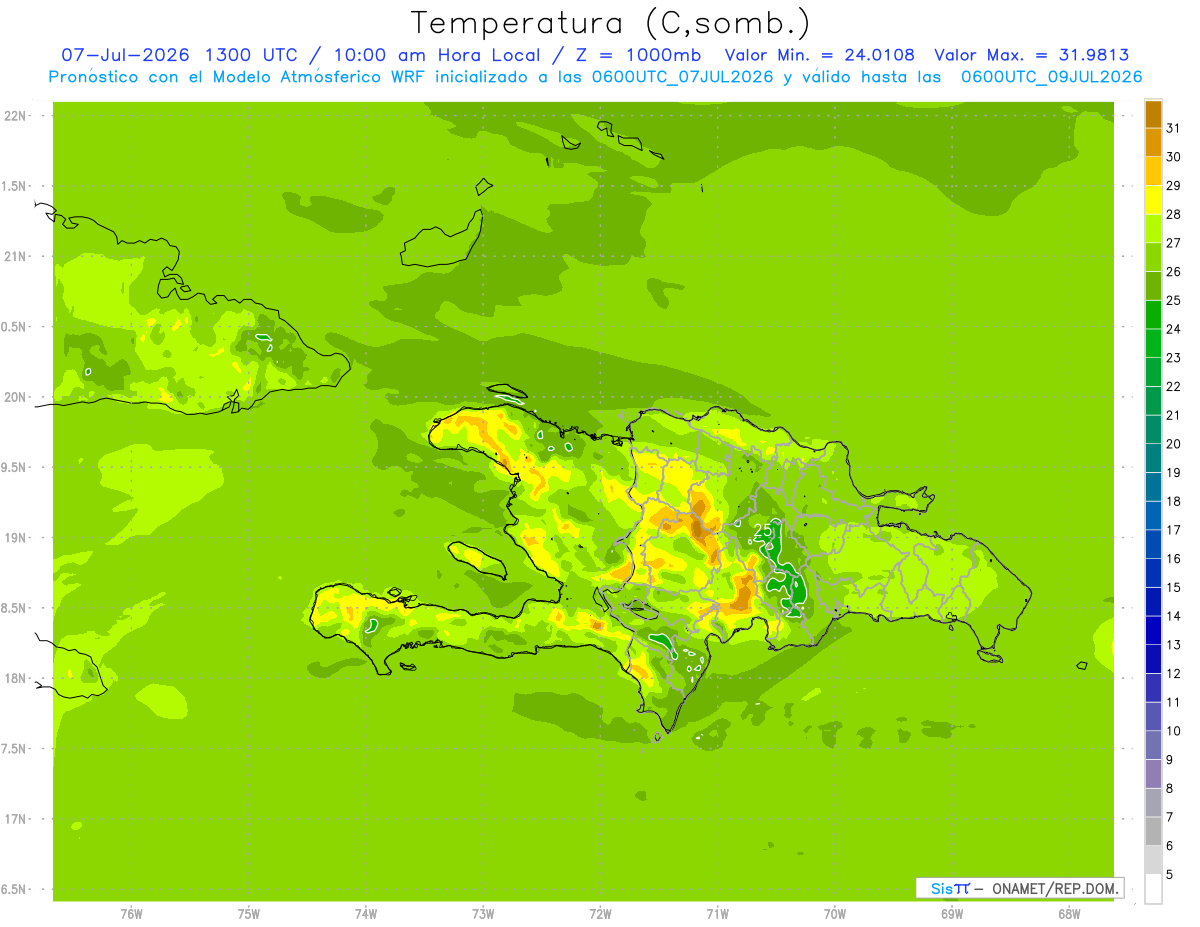
Task: Click the '19N' latitude label
Action: tap(16, 537)
